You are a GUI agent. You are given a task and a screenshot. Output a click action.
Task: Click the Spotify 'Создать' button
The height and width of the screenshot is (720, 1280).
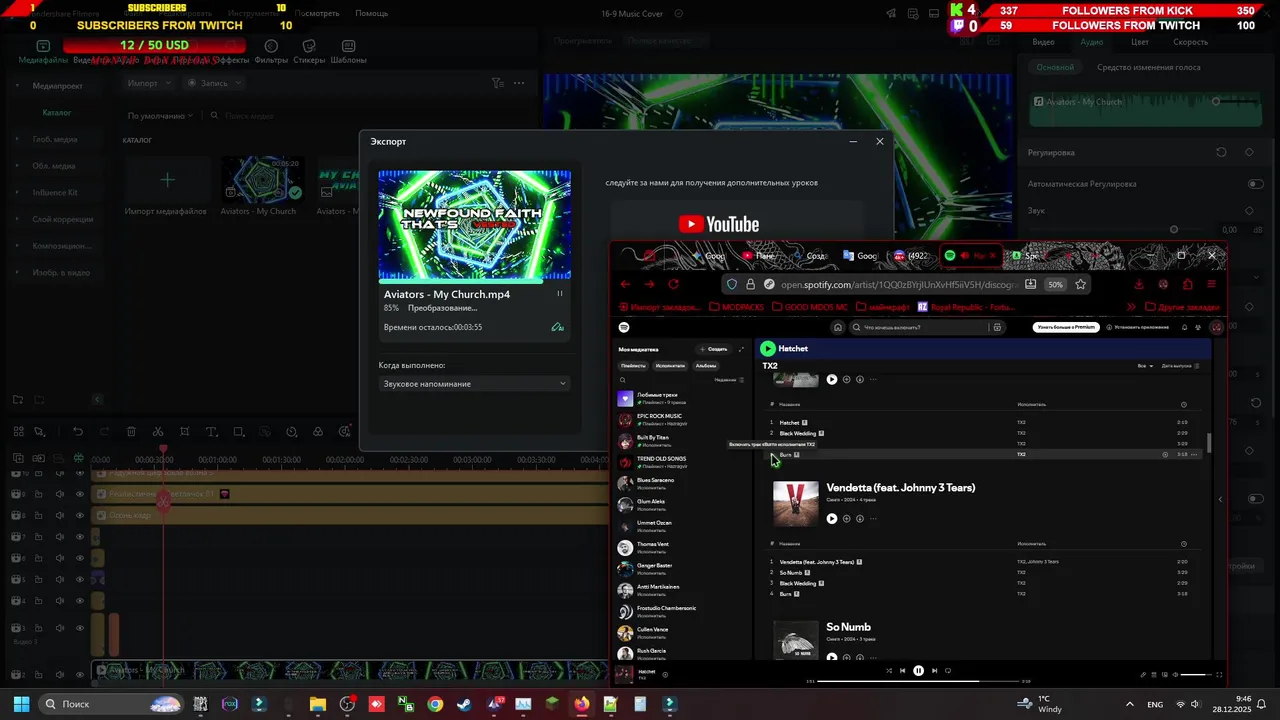coord(714,349)
